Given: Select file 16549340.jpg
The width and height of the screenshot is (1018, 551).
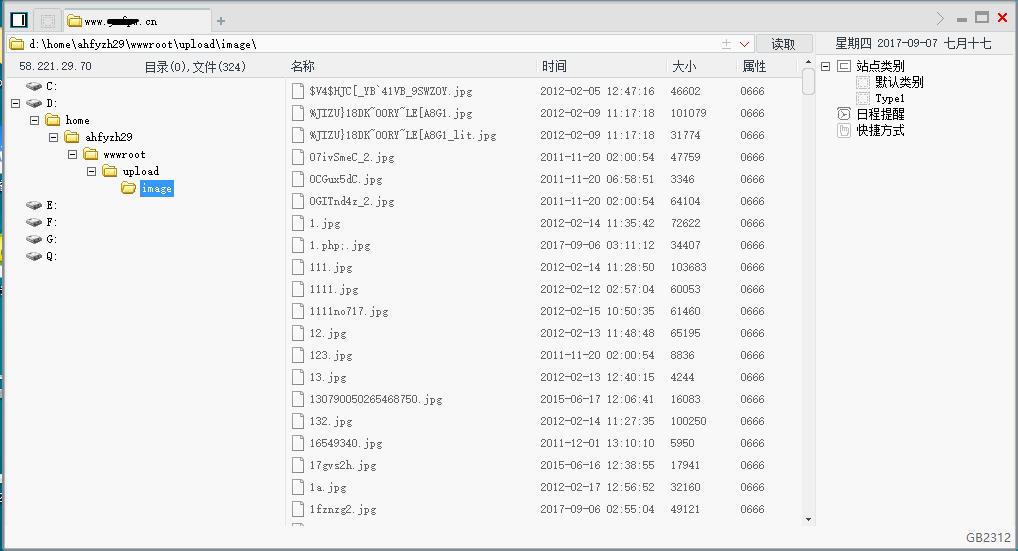Looking at the screenshot, I should coord(346,443).
